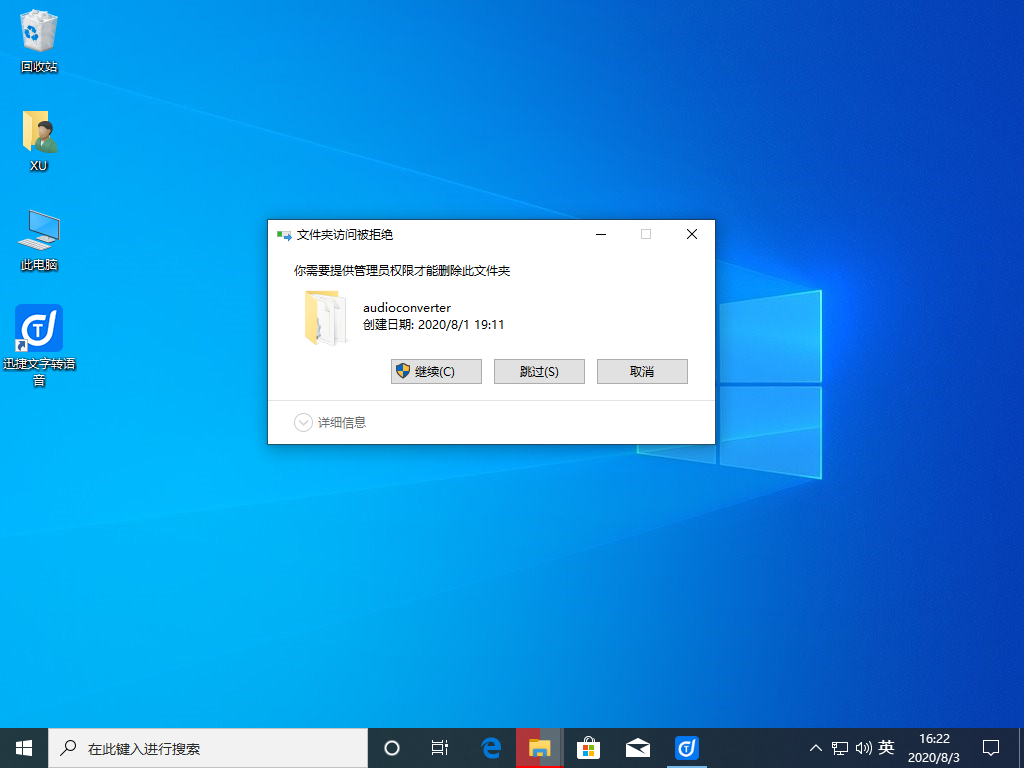This screenshot has height=768, width=1024.
Task: Click the taskbar search box
Action: pos(208,747)
